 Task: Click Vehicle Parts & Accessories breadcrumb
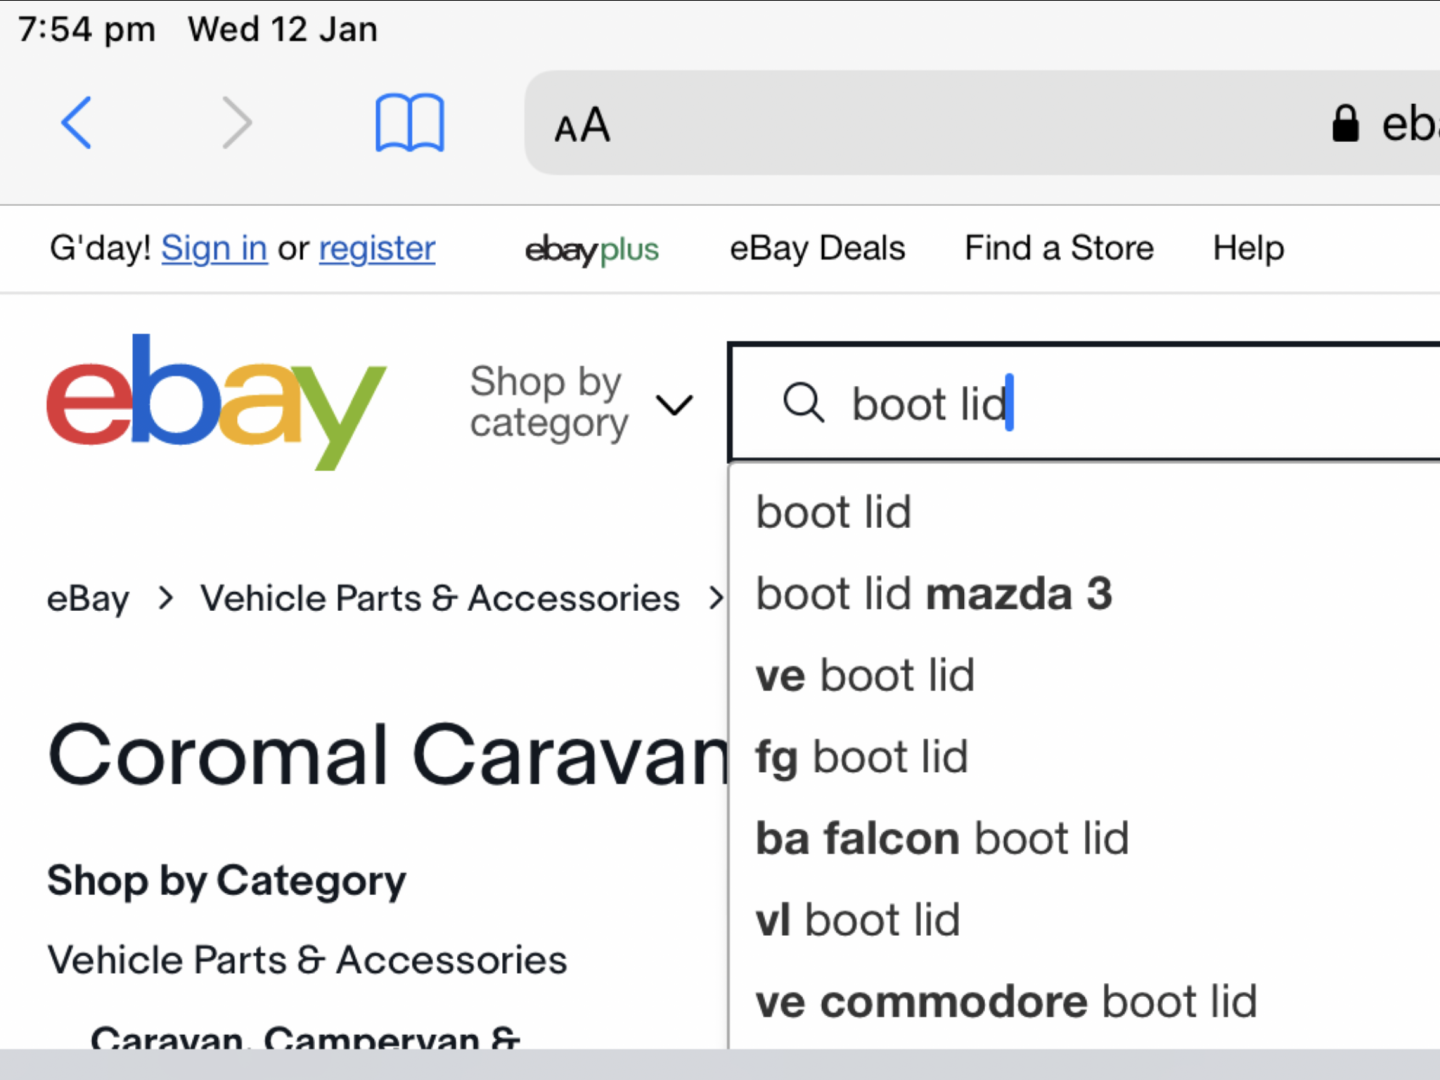(x=440, y=598)
